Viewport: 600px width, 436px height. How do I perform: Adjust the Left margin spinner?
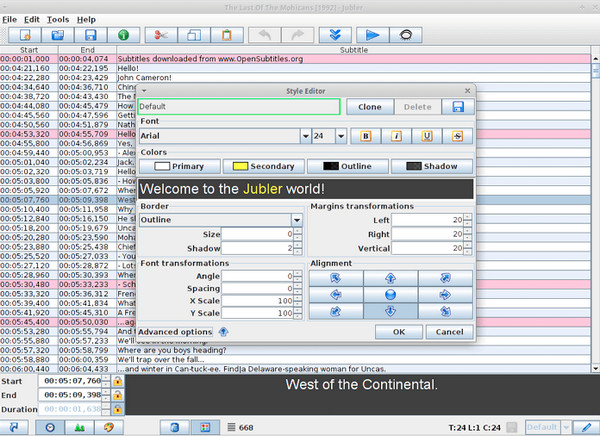click(468, 220)
